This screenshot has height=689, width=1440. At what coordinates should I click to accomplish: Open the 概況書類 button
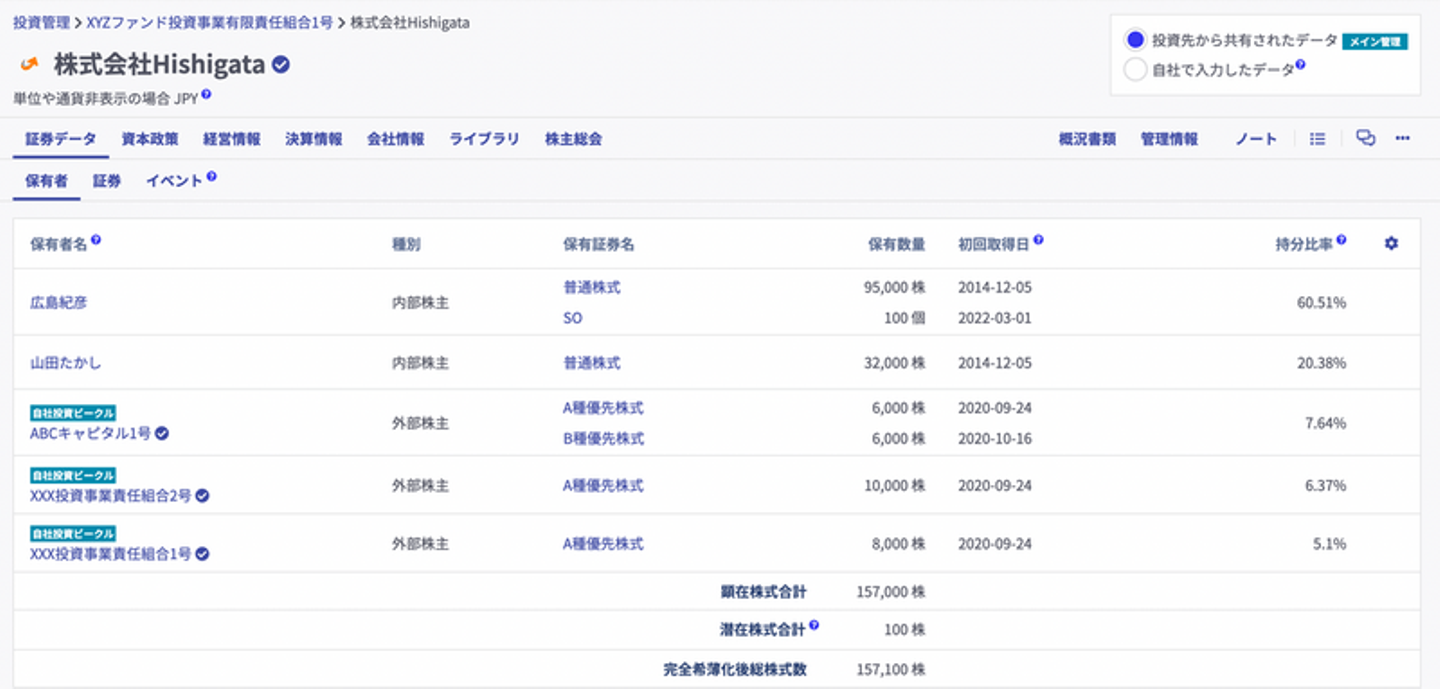click(x=1087, y=139)
